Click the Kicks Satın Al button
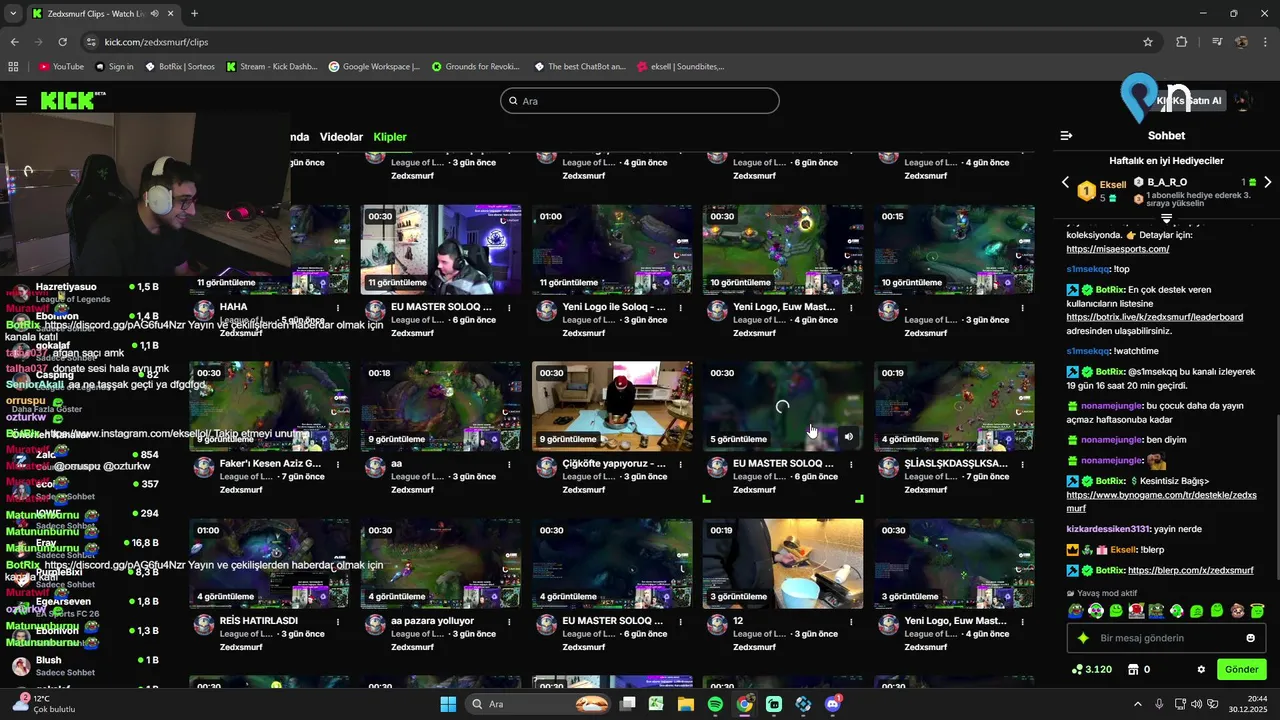Viewport: 1280px width, 720px height. [x=1189, y=101]
